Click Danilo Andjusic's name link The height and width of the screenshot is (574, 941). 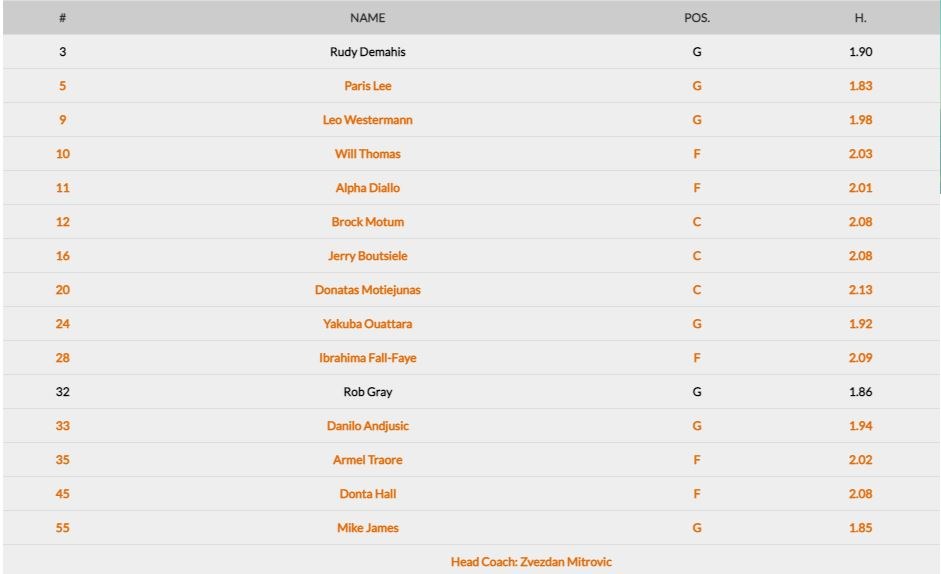(x=367, y=426)
